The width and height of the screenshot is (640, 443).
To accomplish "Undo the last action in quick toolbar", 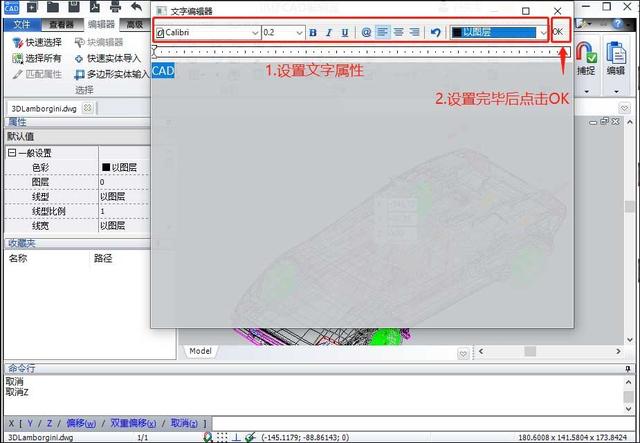I will click(136, 7).
